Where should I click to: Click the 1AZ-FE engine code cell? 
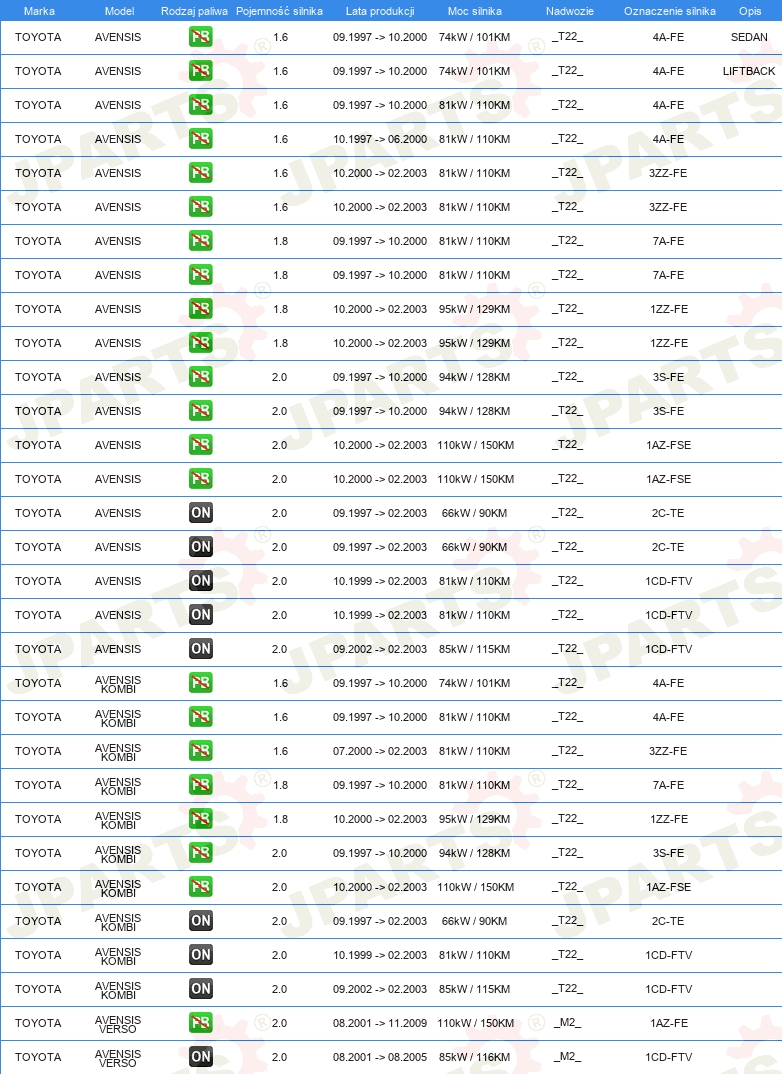669,1023
